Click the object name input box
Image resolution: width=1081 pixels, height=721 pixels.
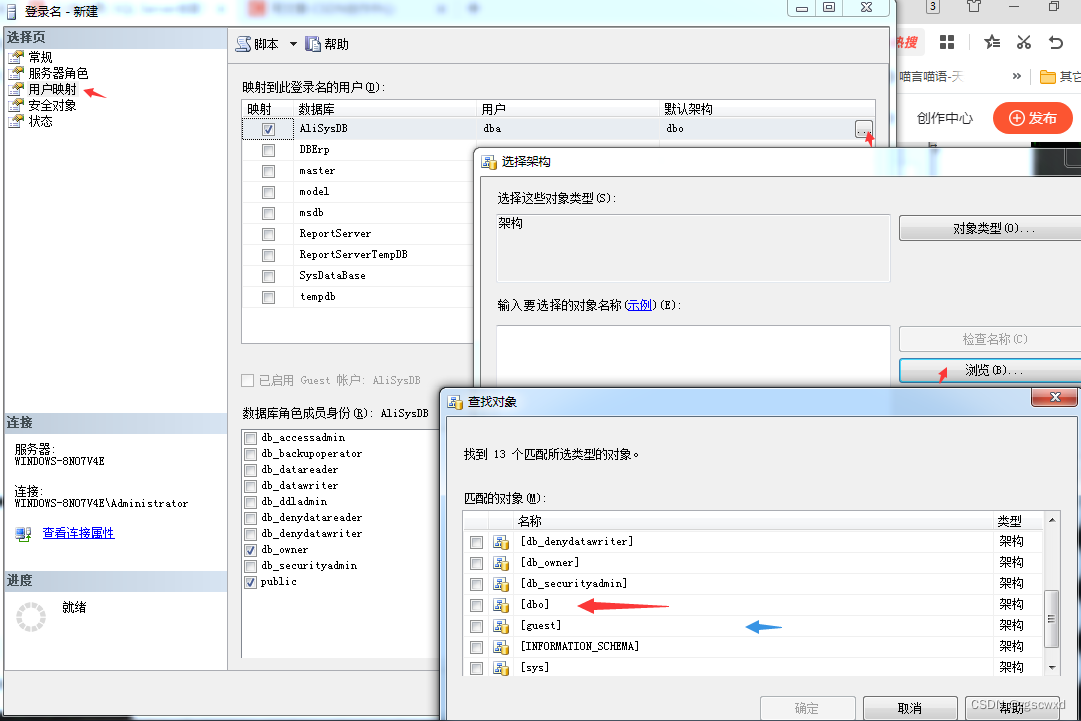tap(693, 356)
